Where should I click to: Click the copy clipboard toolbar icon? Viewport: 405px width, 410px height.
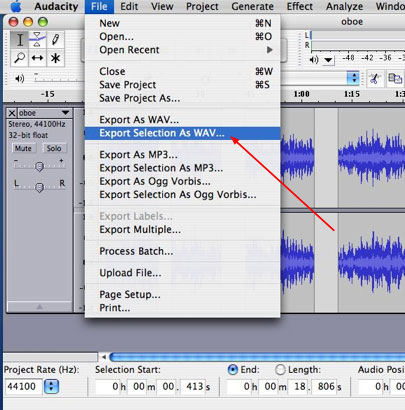[395, 79]
